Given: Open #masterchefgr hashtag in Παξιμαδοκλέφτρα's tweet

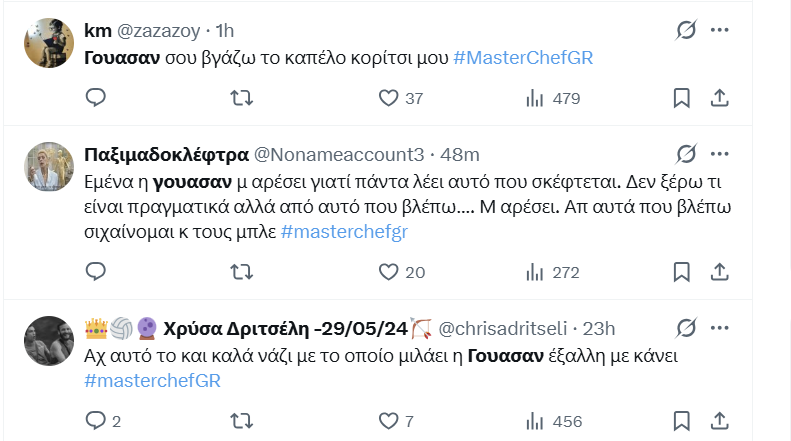Looking at the screenshot, I should pos(345,232).
